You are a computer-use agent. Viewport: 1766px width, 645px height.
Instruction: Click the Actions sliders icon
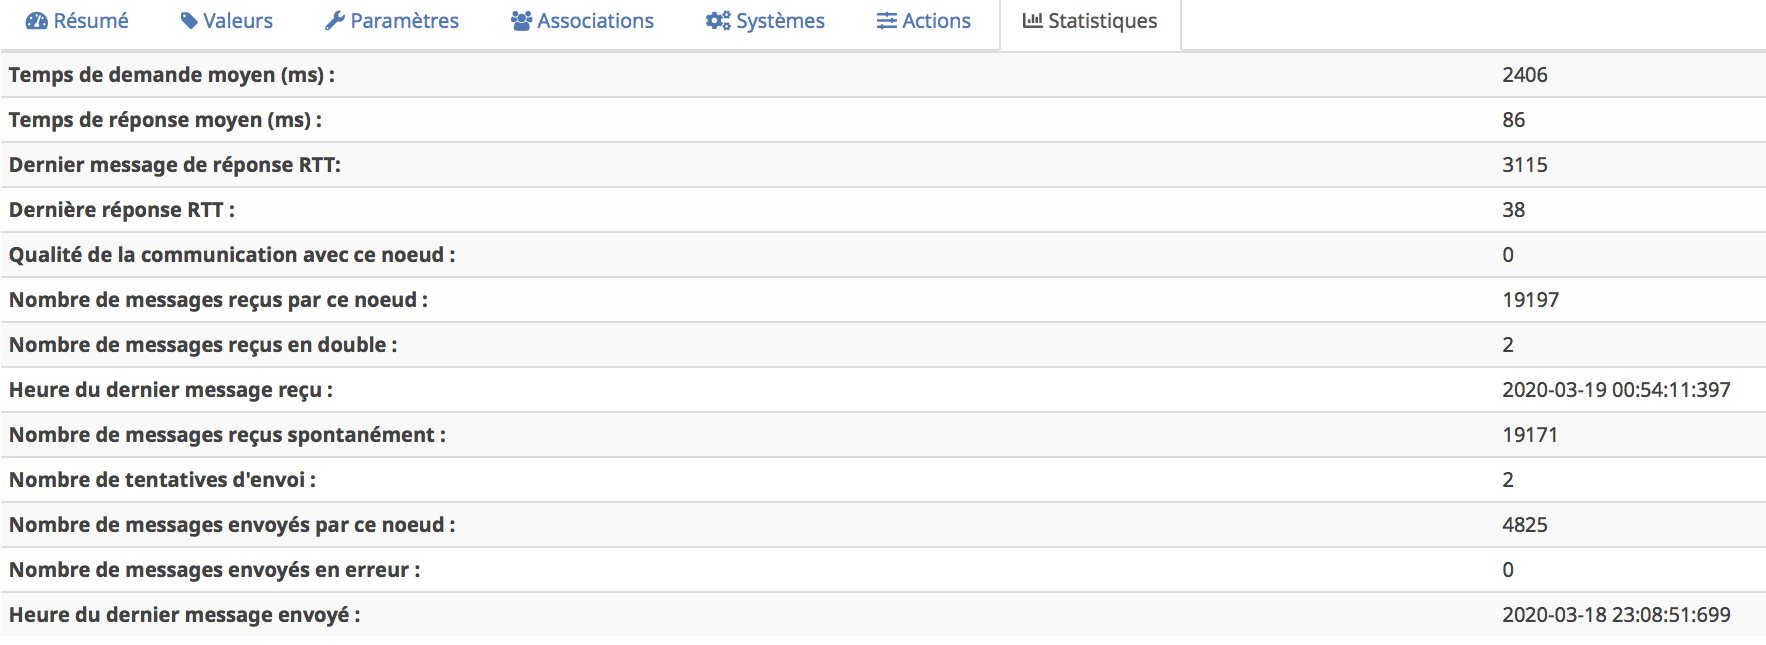coord(887,21)
